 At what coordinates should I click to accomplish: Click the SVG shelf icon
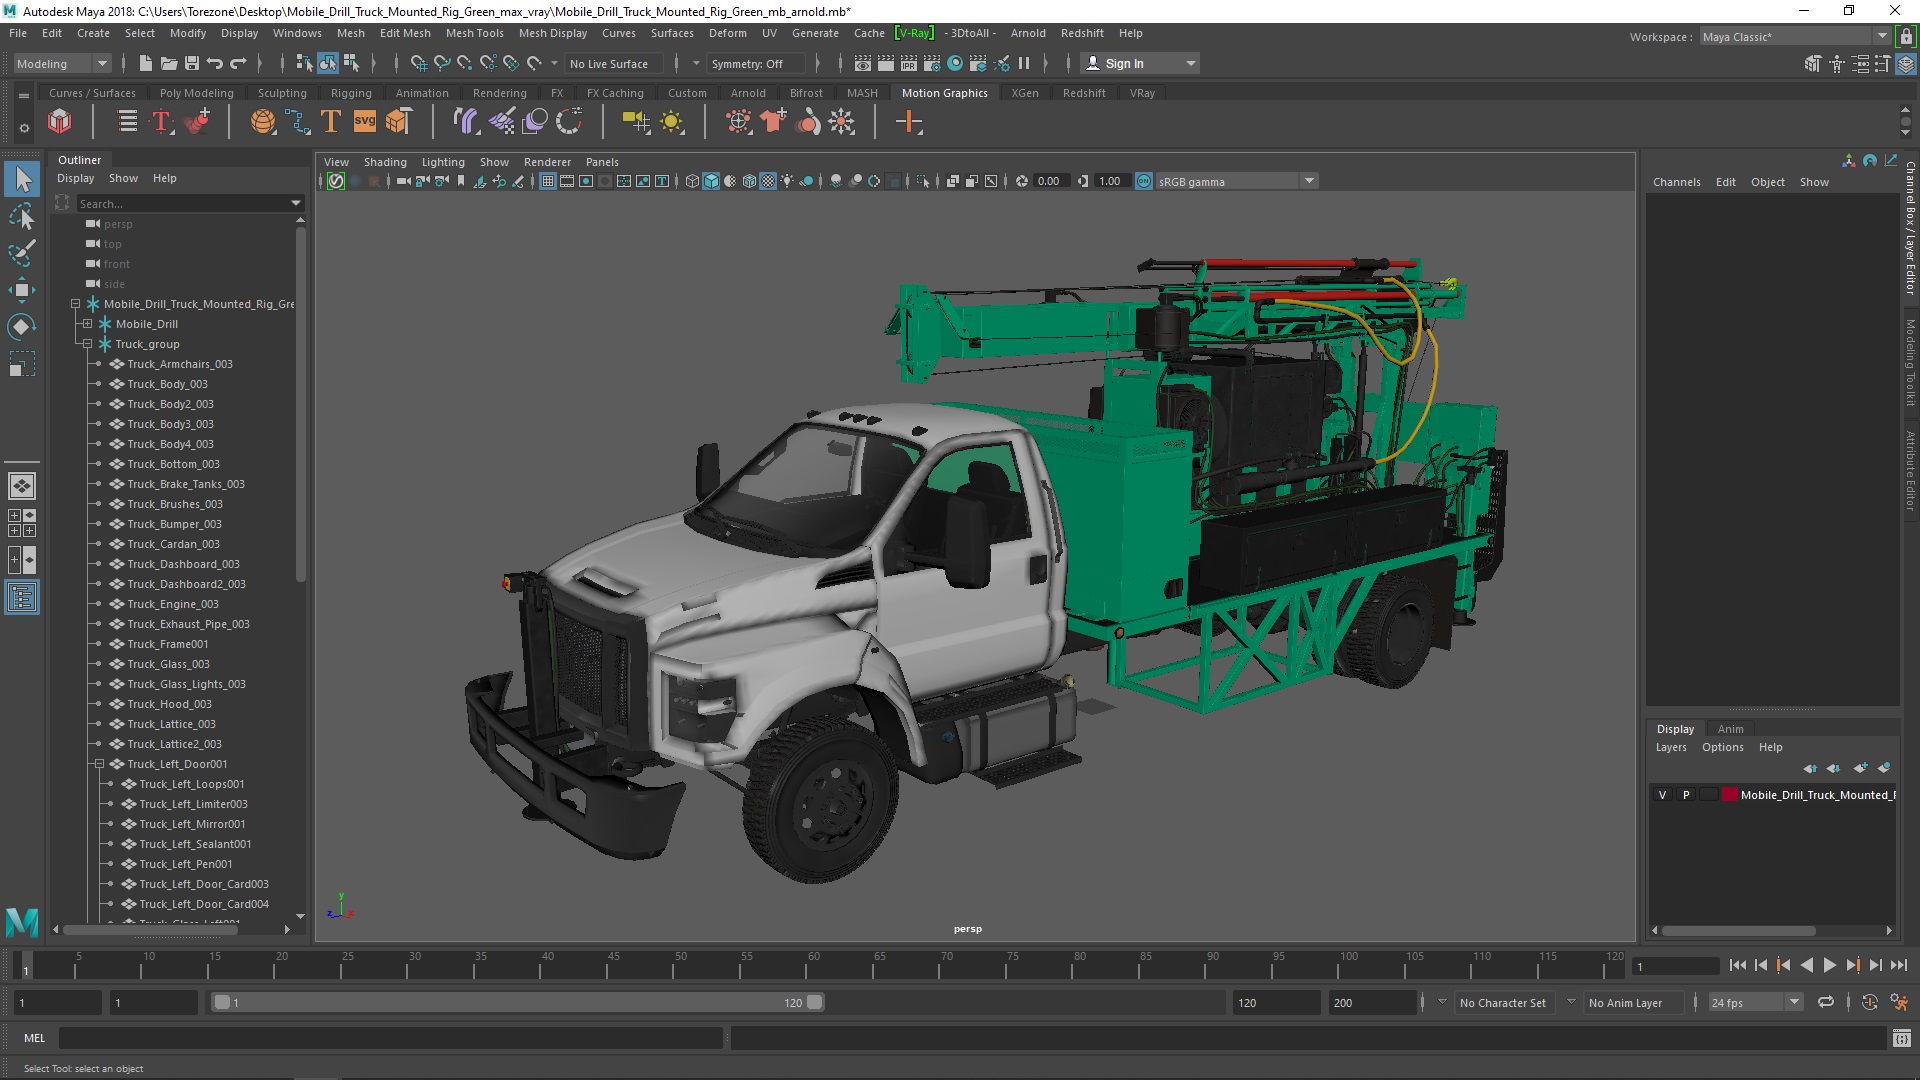(x=365, y=122)
